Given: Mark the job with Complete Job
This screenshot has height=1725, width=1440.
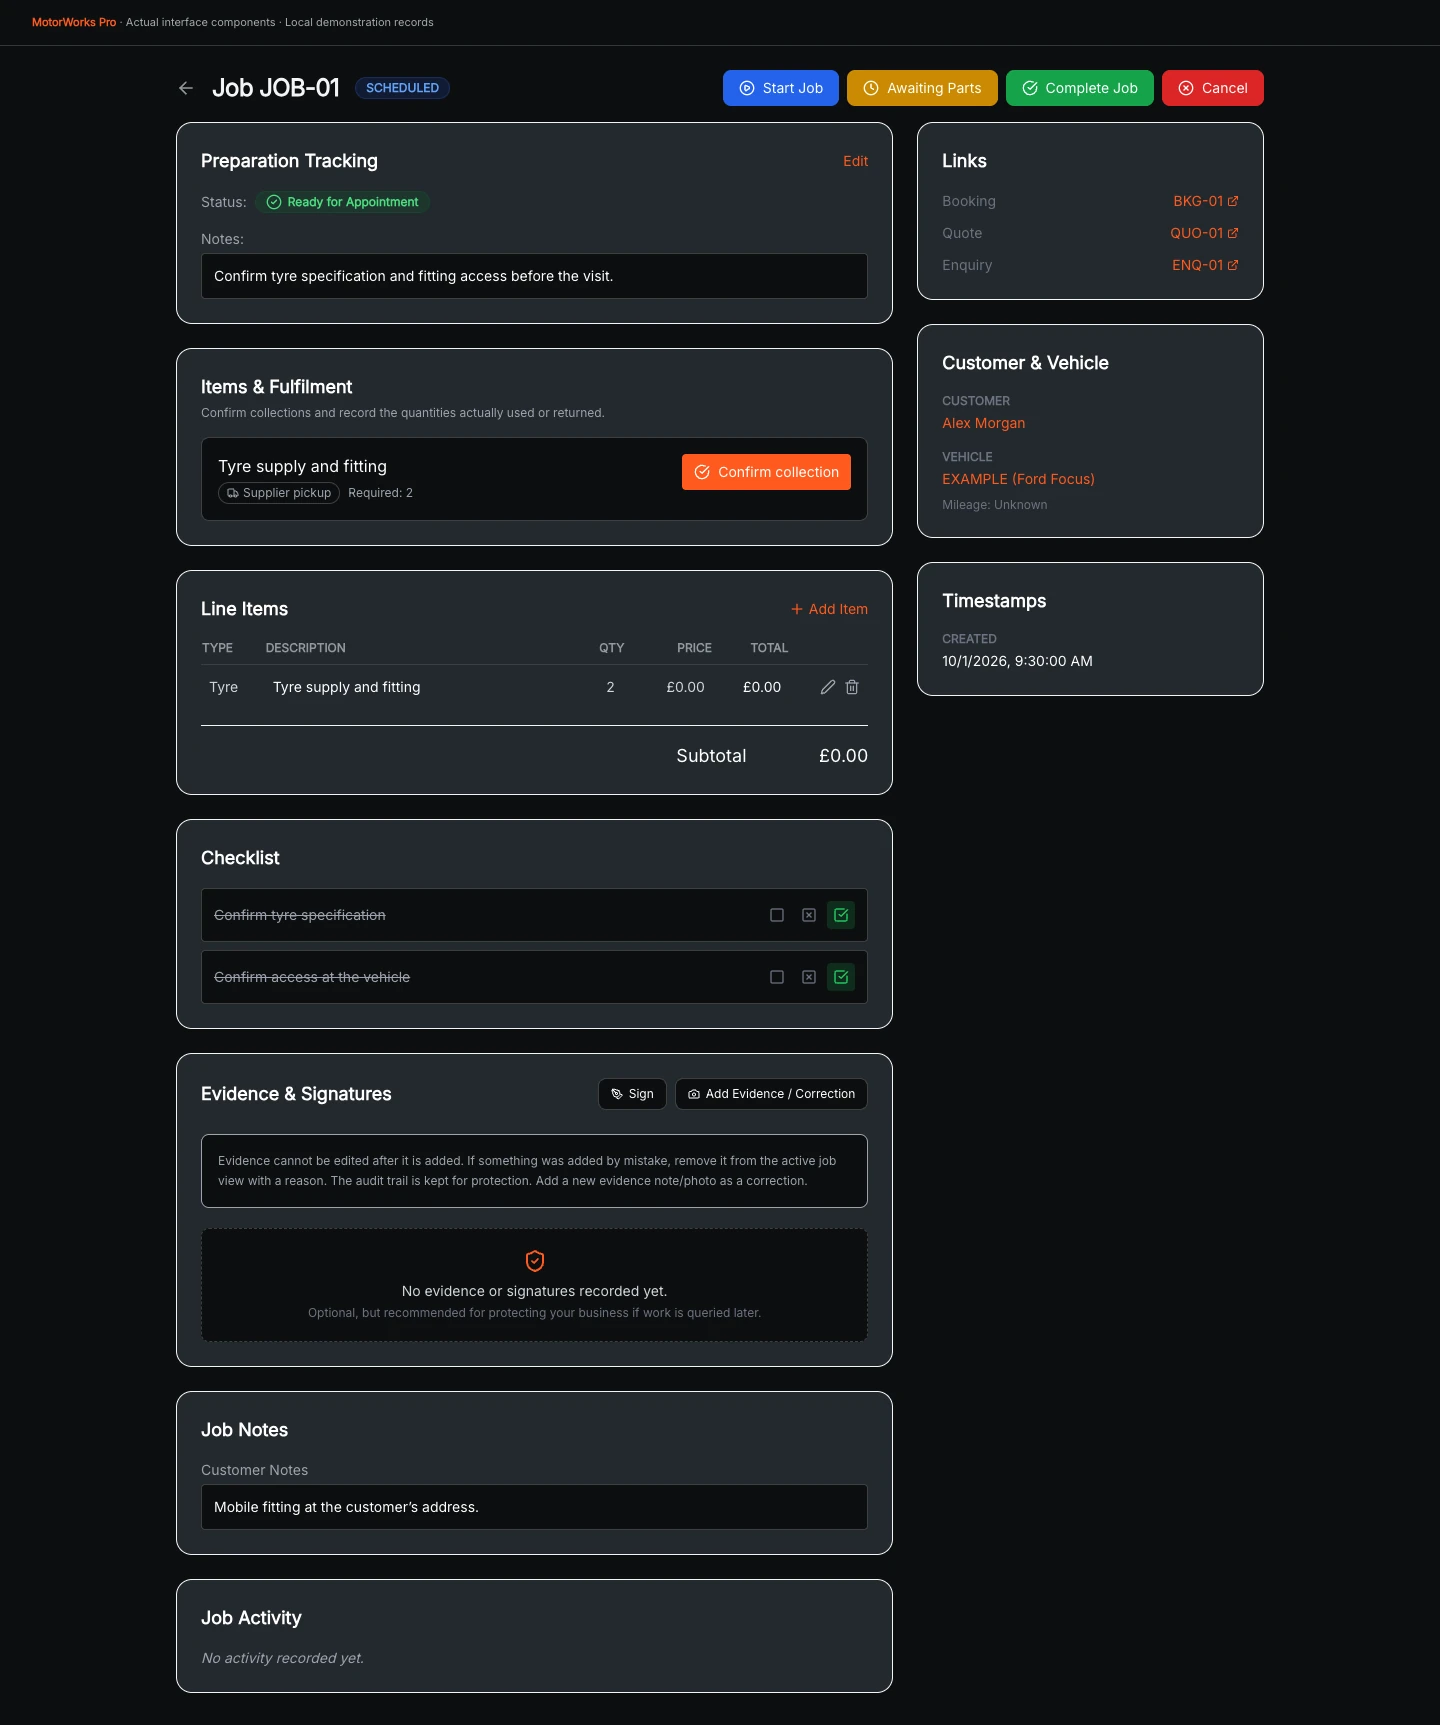Looking at the screenshot, I should [1080, 88].
